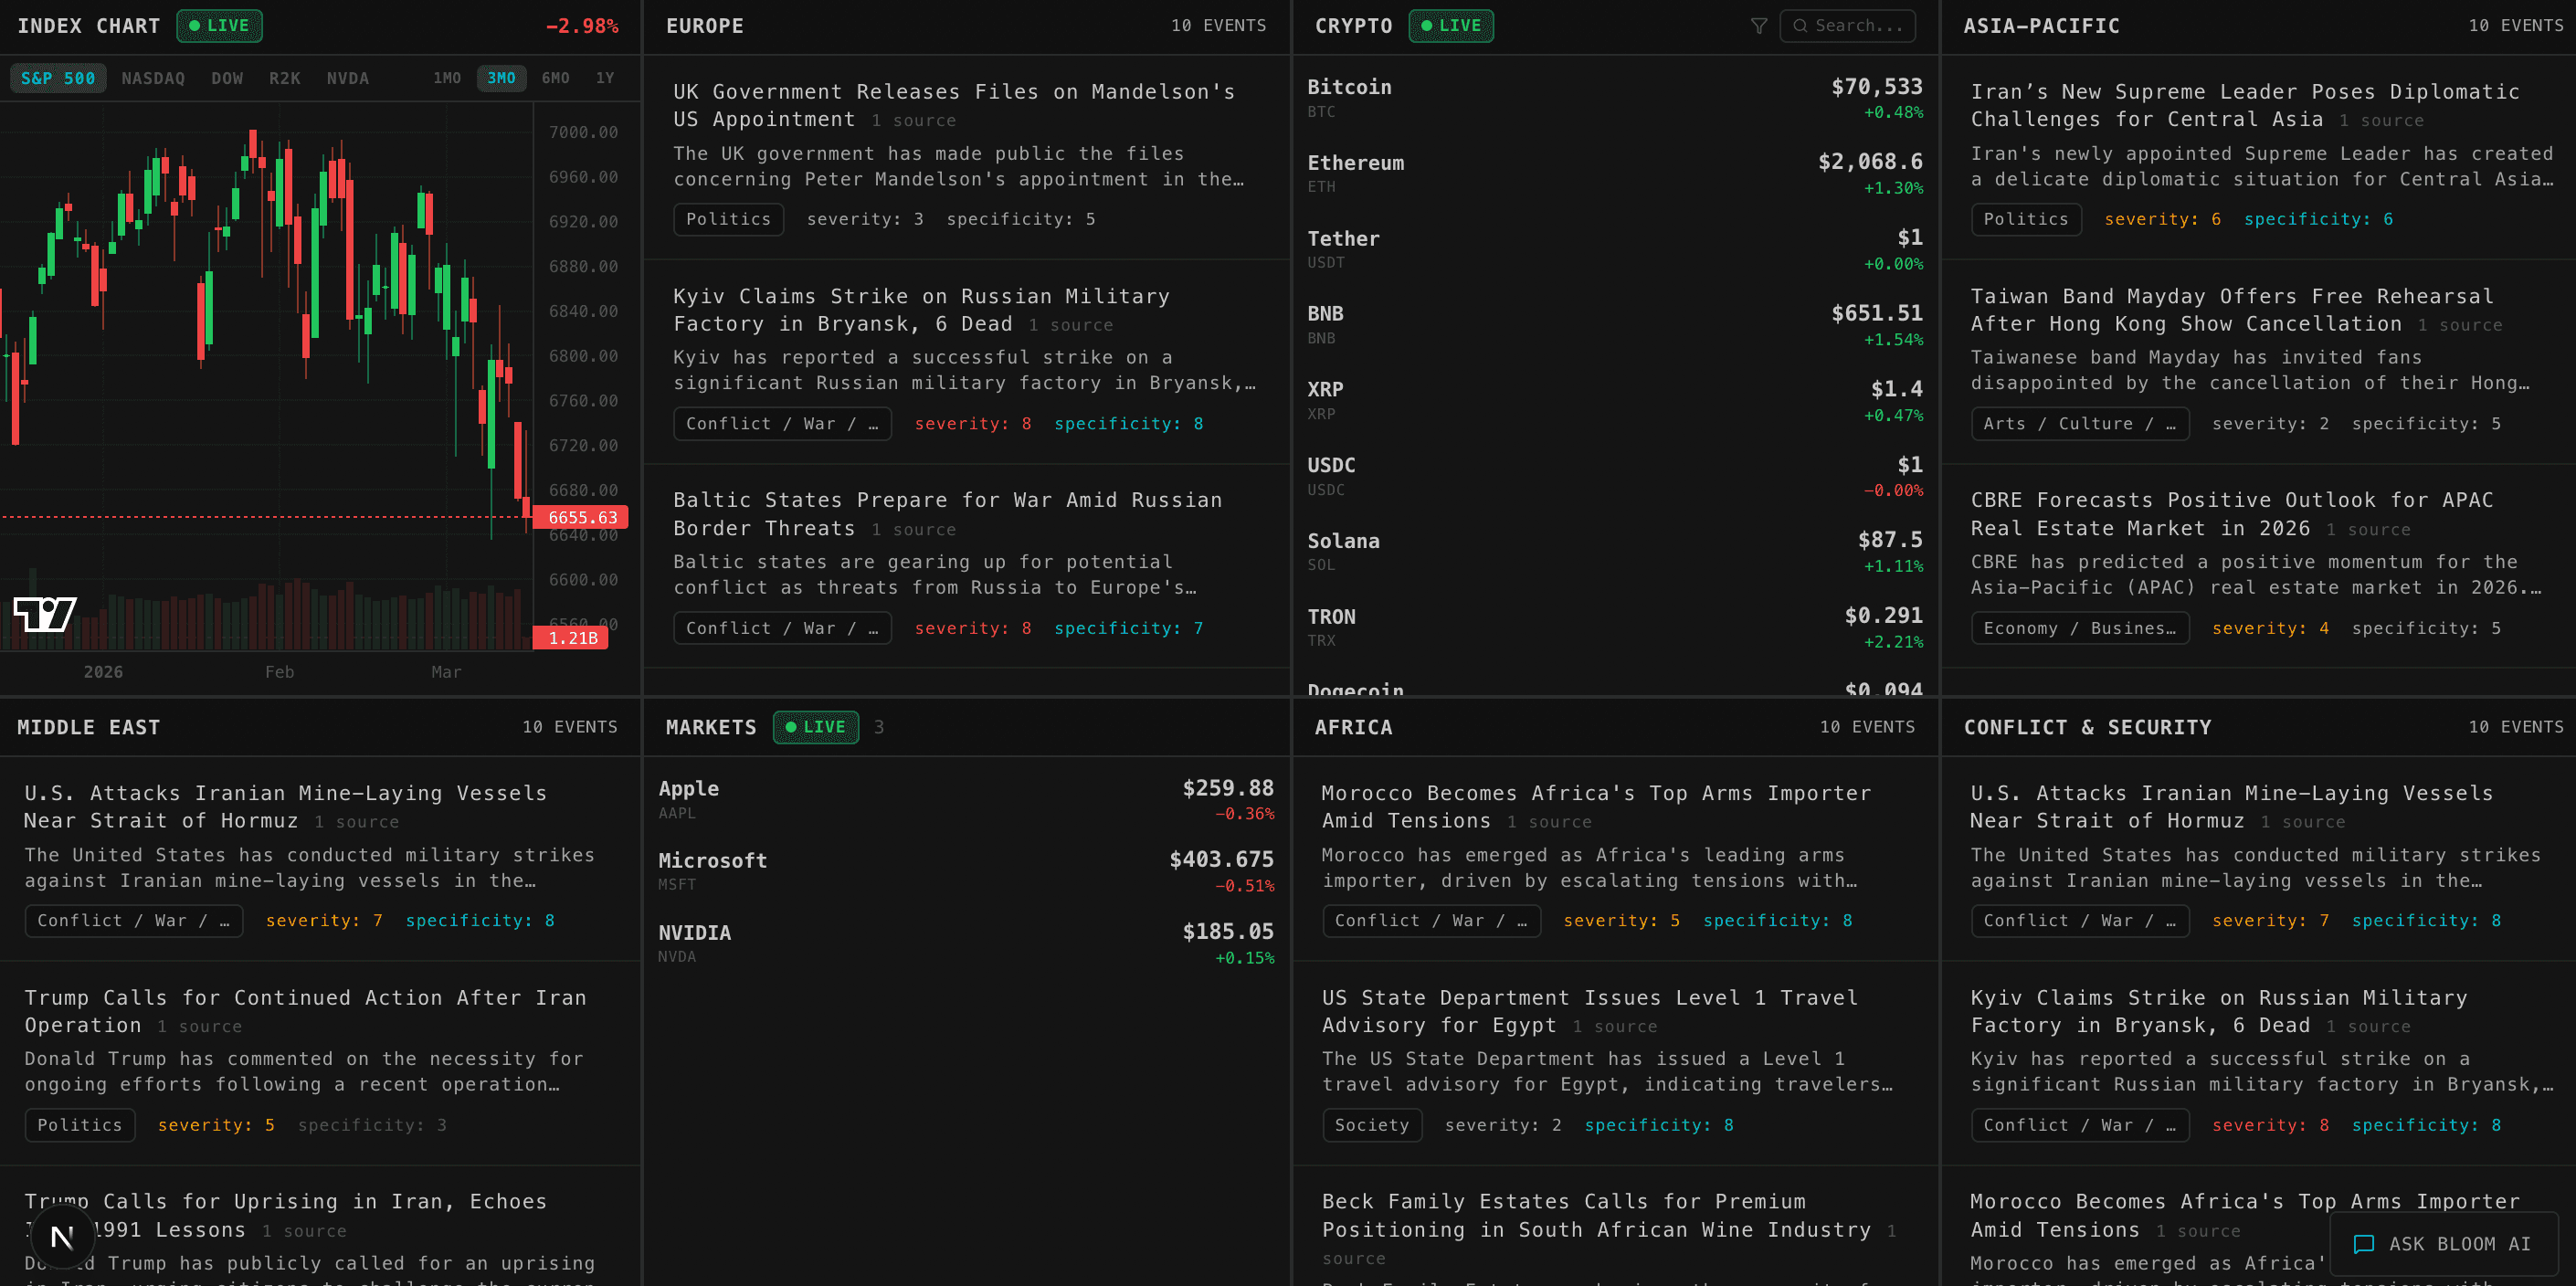
Task: Expand the Arts/Culture tag on the Mayday rehearsal story
Action: click(x=2080, y=423)
